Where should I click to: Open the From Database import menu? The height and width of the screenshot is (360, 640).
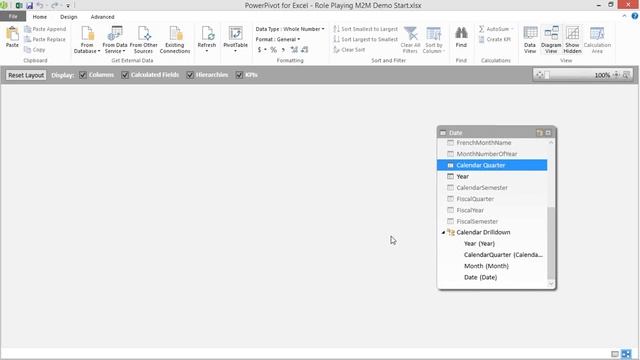(87, 40)
